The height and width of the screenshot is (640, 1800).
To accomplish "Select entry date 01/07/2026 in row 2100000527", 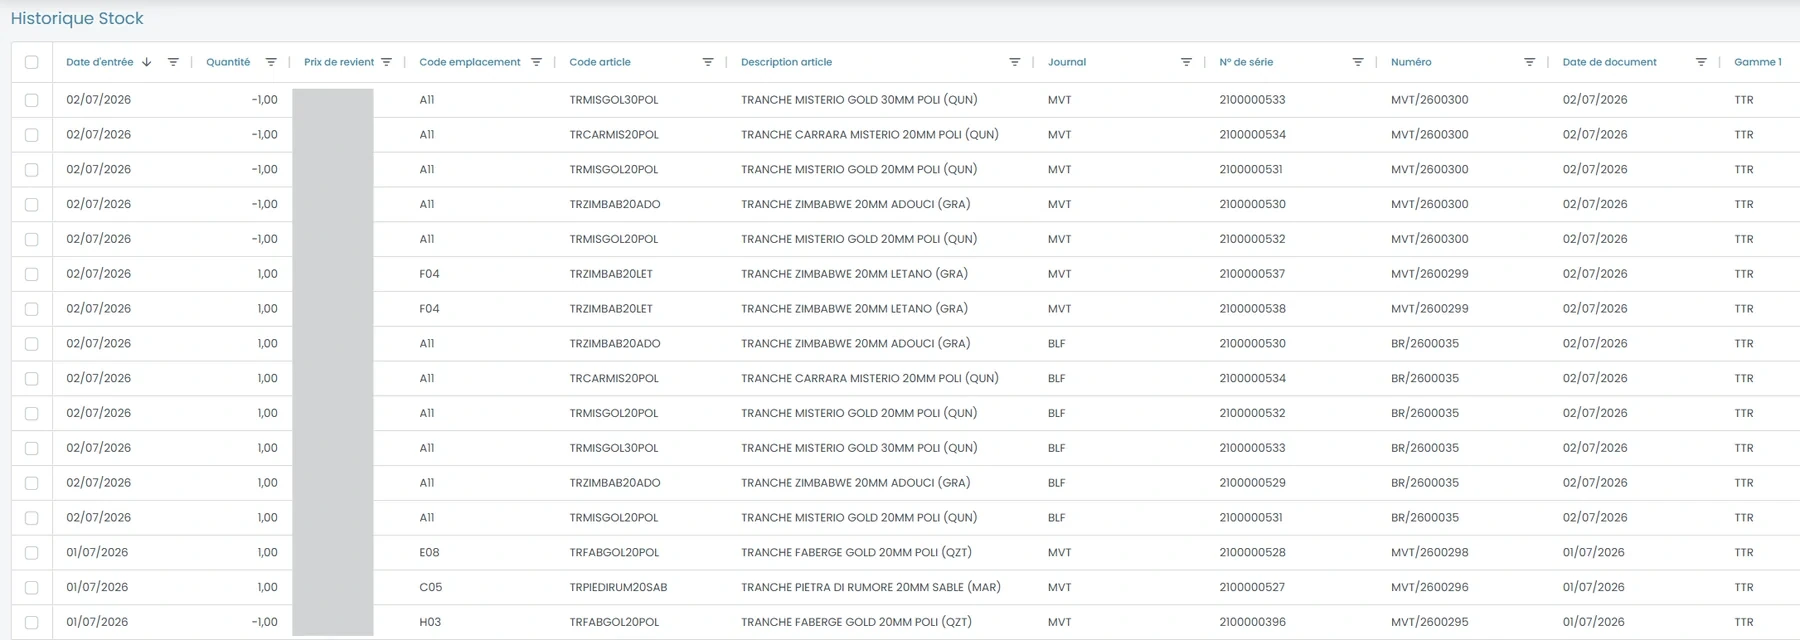I will [97, 587].
